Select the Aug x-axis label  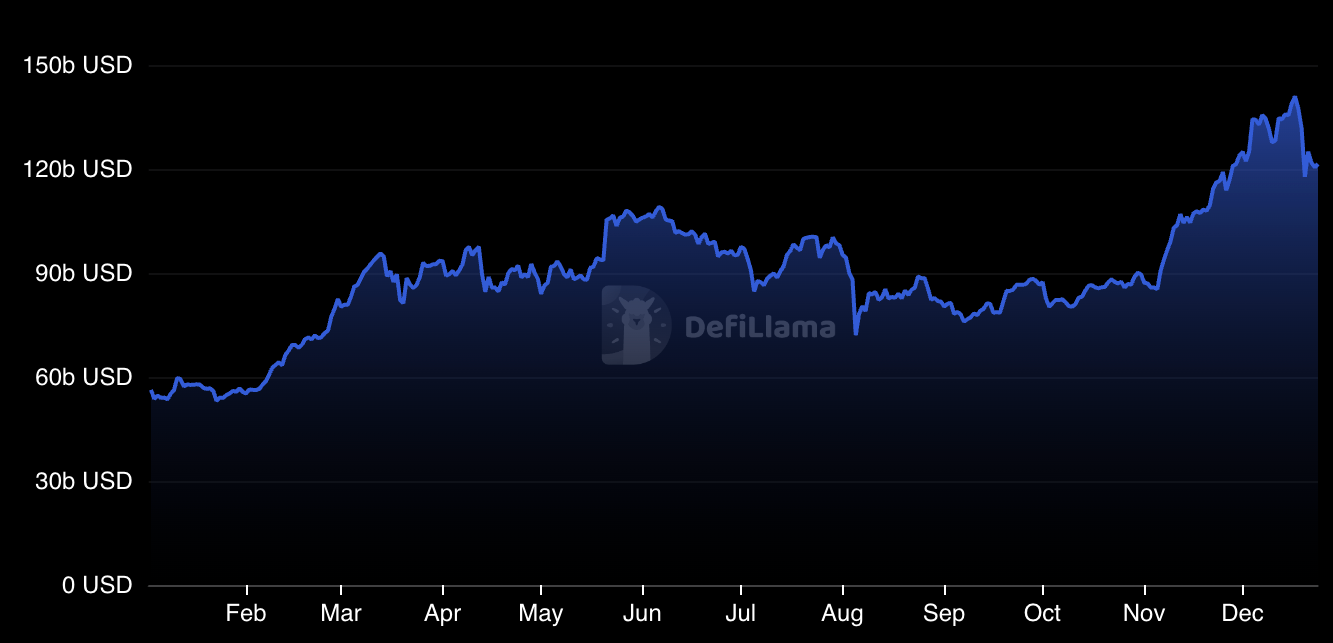click(x=843, y=614)
